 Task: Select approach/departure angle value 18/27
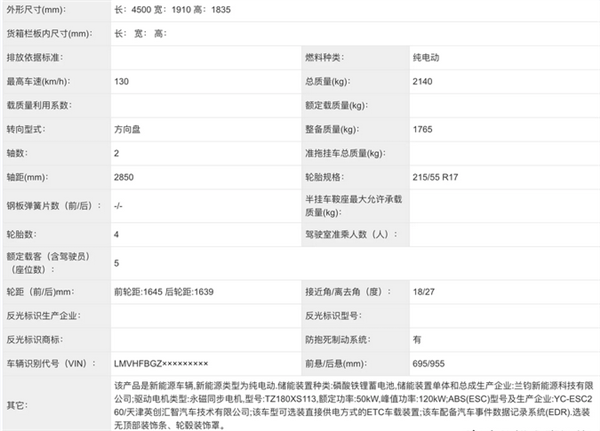coord(424,292)
